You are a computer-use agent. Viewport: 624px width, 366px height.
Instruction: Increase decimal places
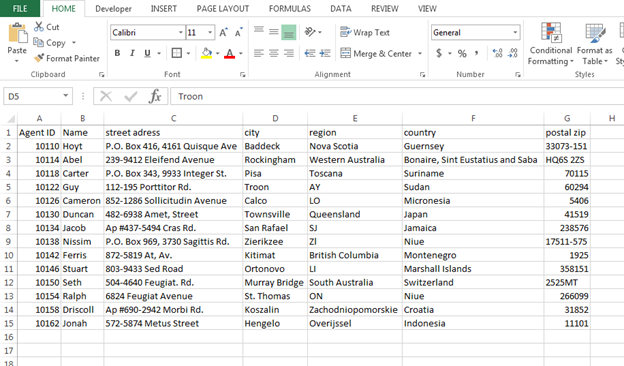497,53
